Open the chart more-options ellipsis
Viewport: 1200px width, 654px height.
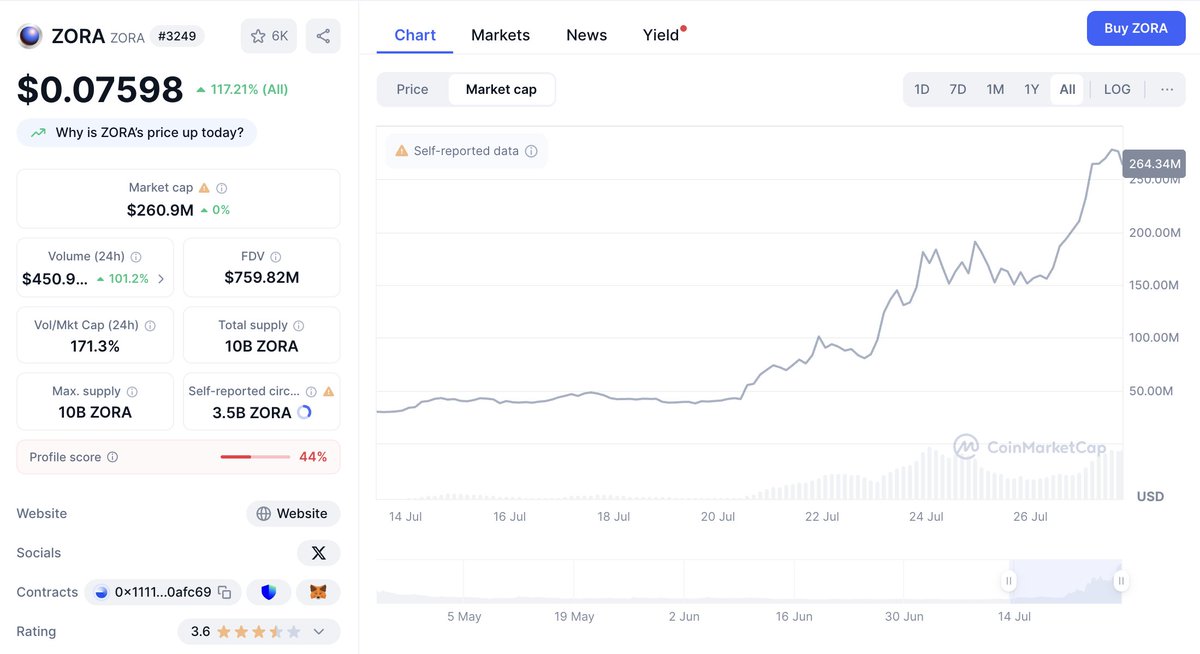1167,89
